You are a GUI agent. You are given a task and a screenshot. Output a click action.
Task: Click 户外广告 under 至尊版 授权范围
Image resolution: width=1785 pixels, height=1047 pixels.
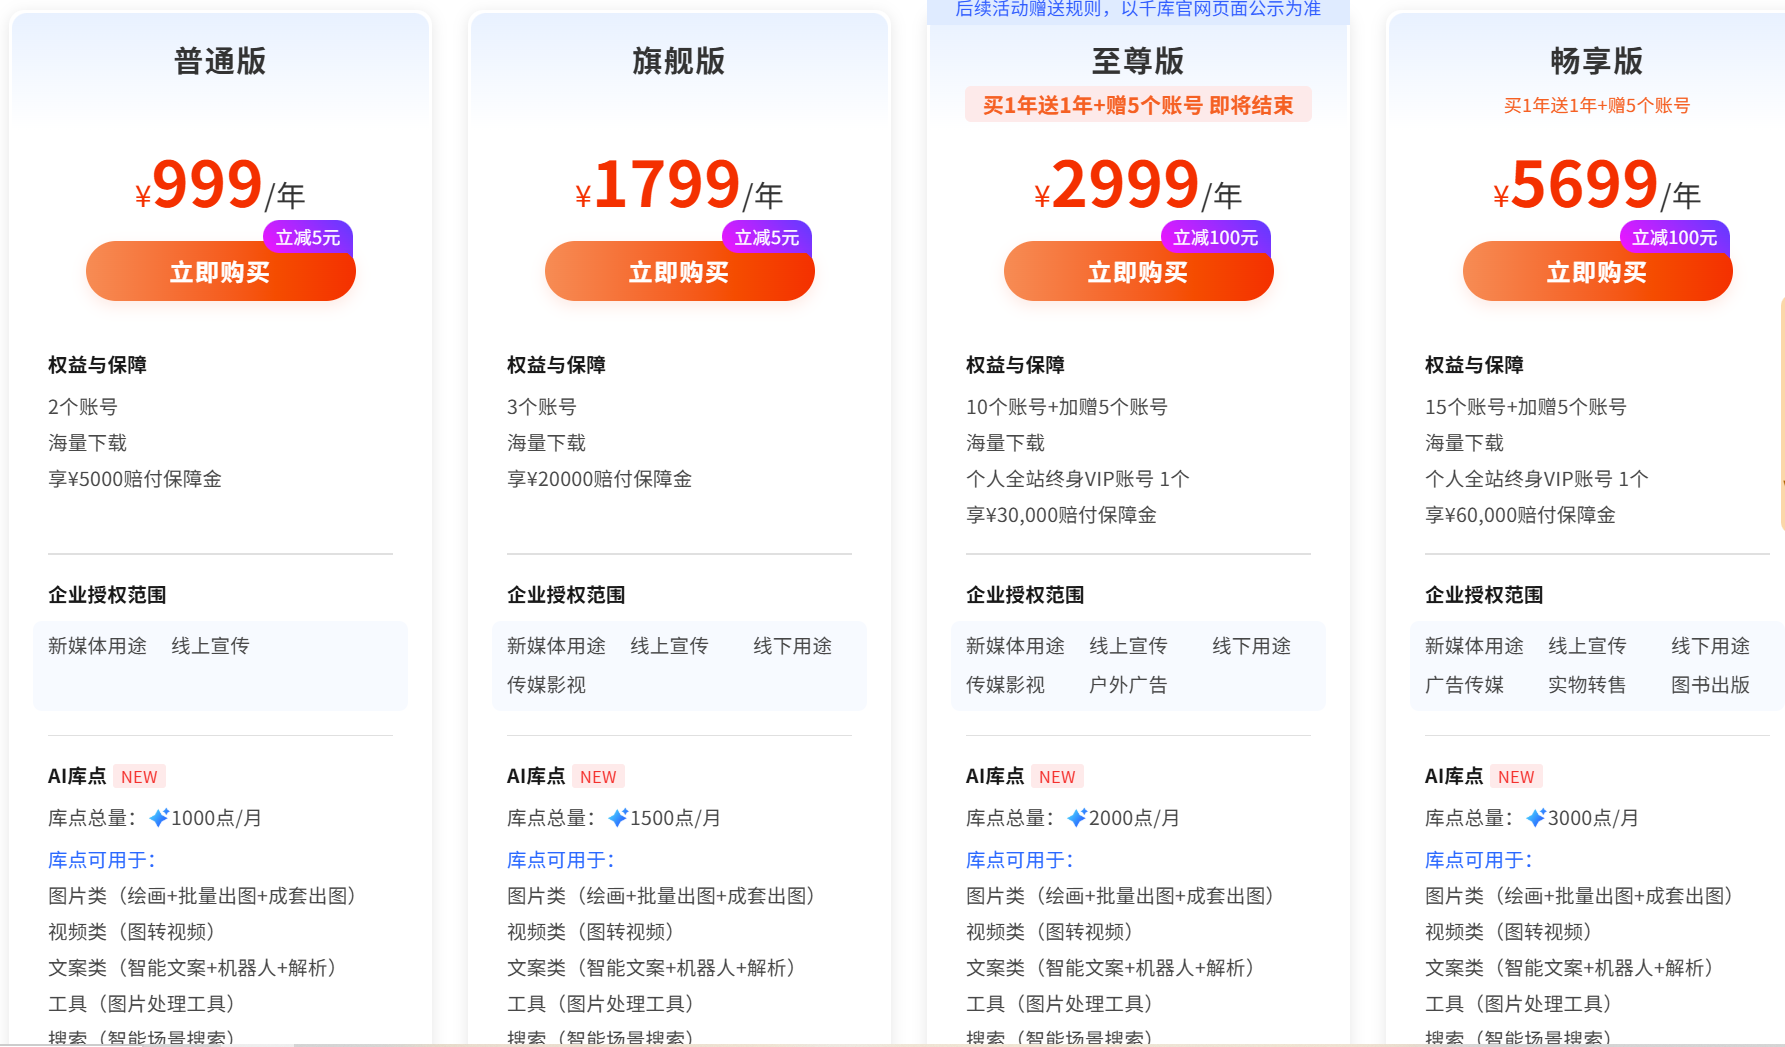(x=1126, y=684)
